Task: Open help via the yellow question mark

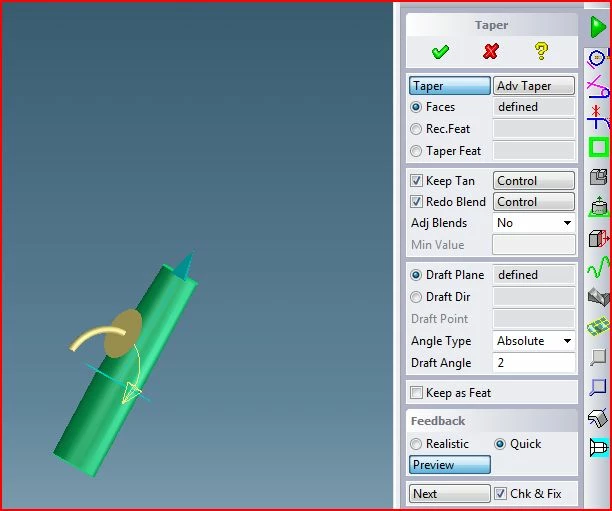Action: coord(541,51)
